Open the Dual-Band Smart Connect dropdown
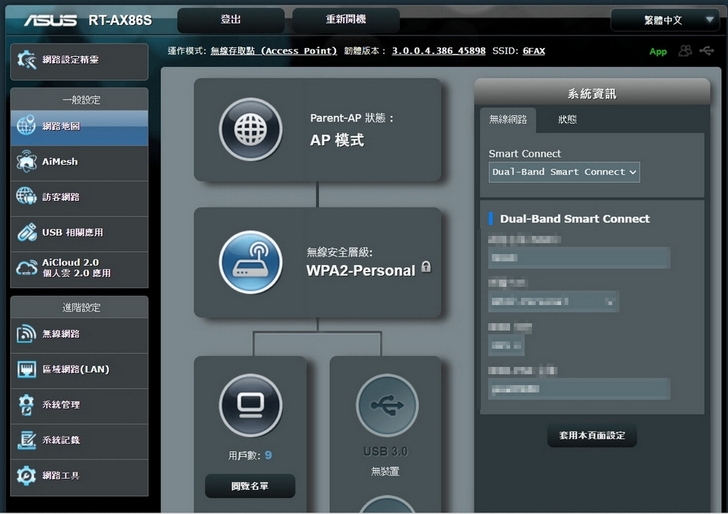The width and height of the screenshot is (728, 514). point(564,172)
